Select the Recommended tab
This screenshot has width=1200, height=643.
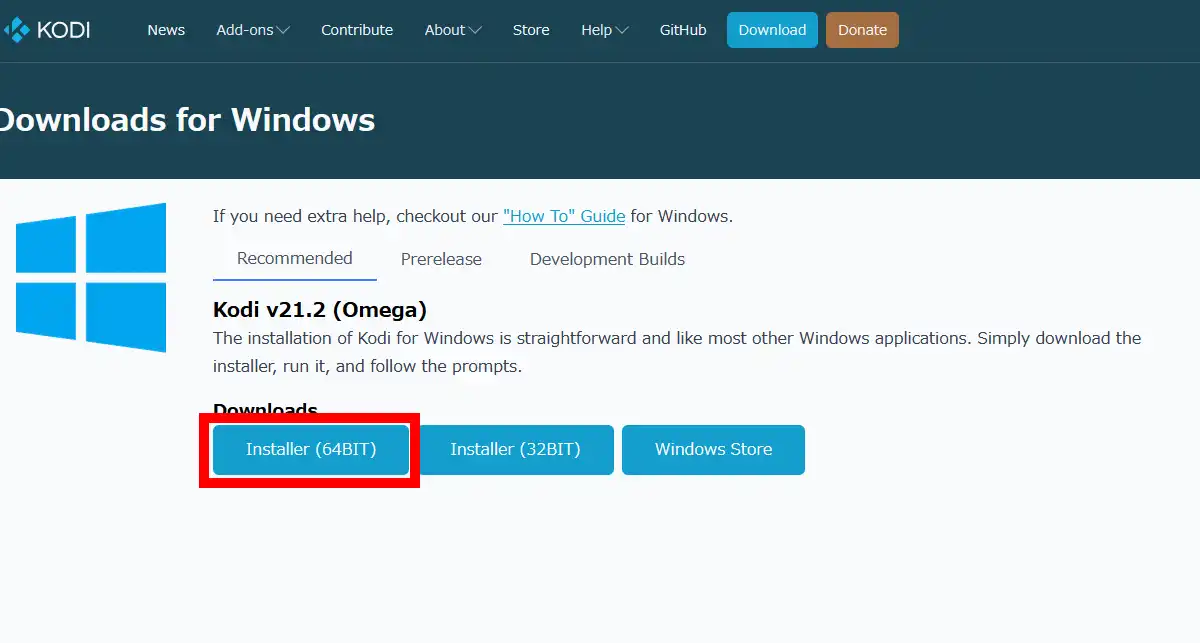pos(295,259)
